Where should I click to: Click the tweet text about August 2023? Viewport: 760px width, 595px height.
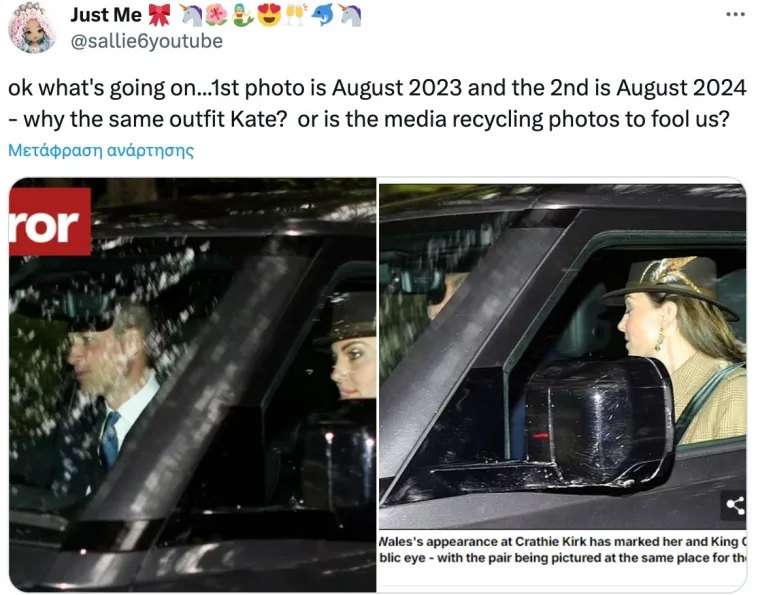point(377,103)
